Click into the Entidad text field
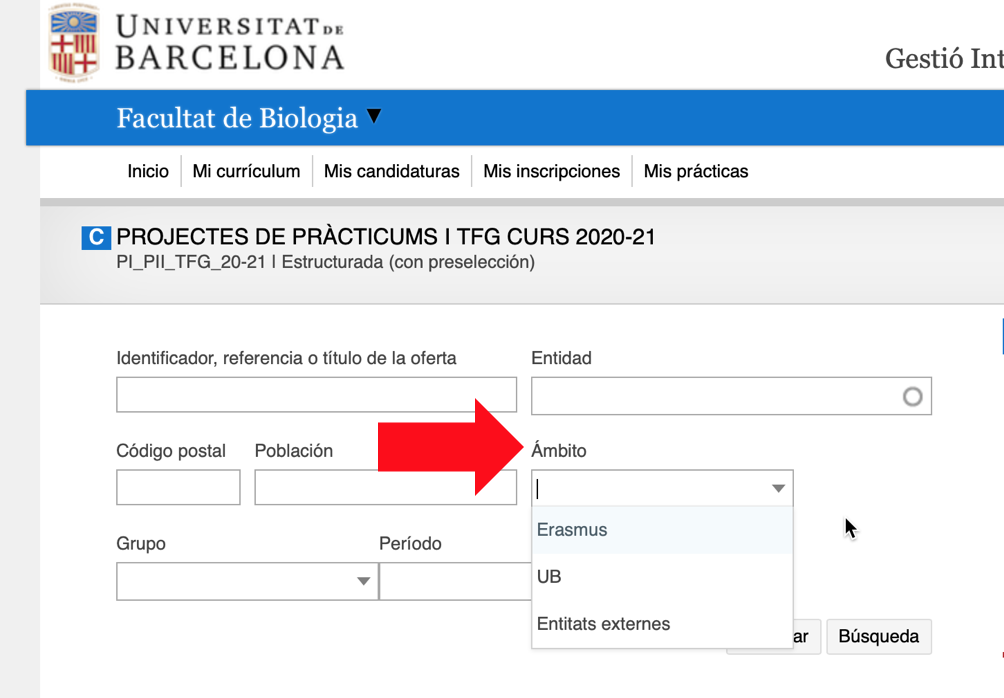The width and height of the screenshot is (1004, 698). coord(710,396)
